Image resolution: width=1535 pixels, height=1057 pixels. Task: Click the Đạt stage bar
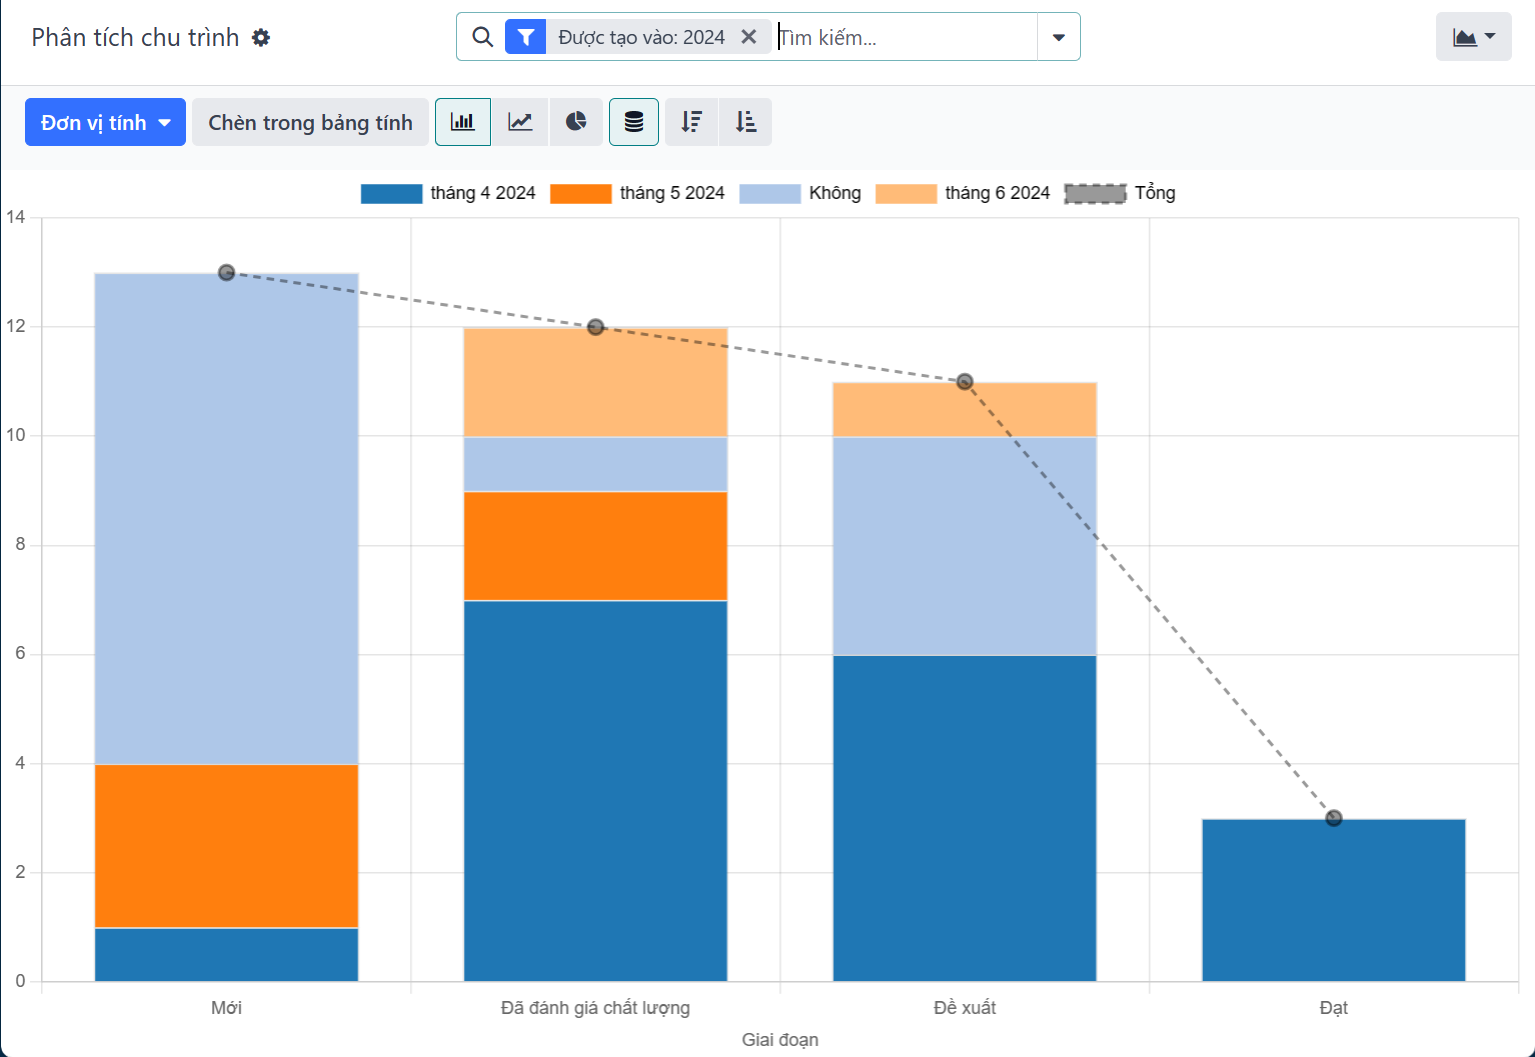(x=1333, y=900)
